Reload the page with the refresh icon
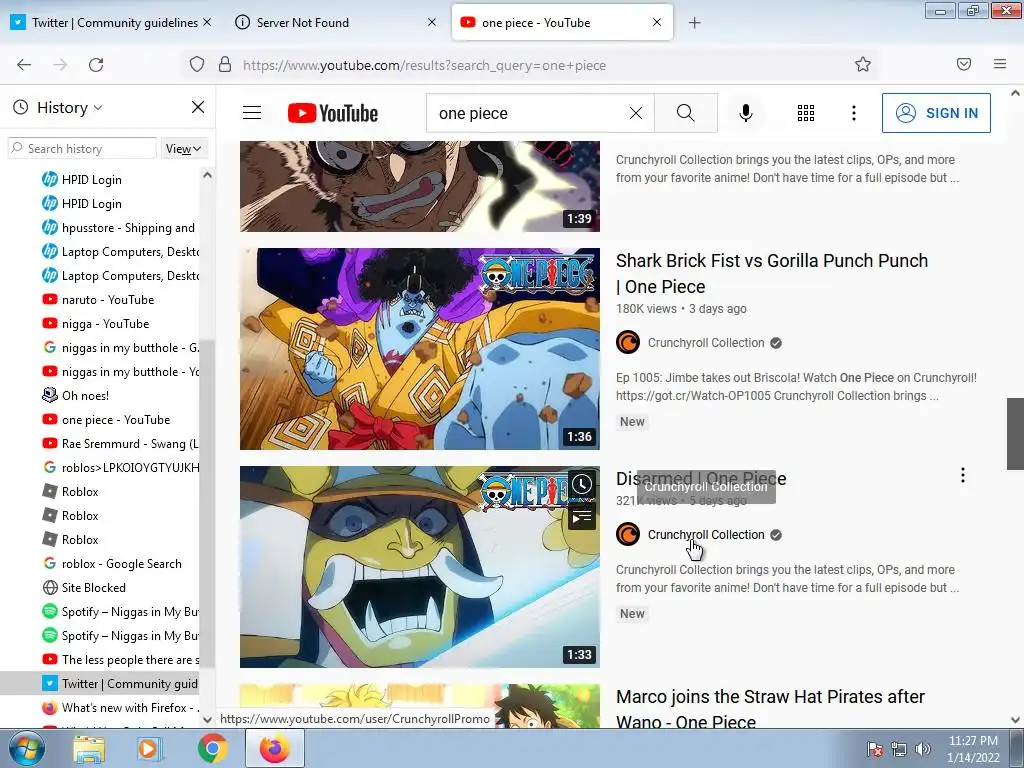The width and height of the screenshot is (1024, 768). 96,65
